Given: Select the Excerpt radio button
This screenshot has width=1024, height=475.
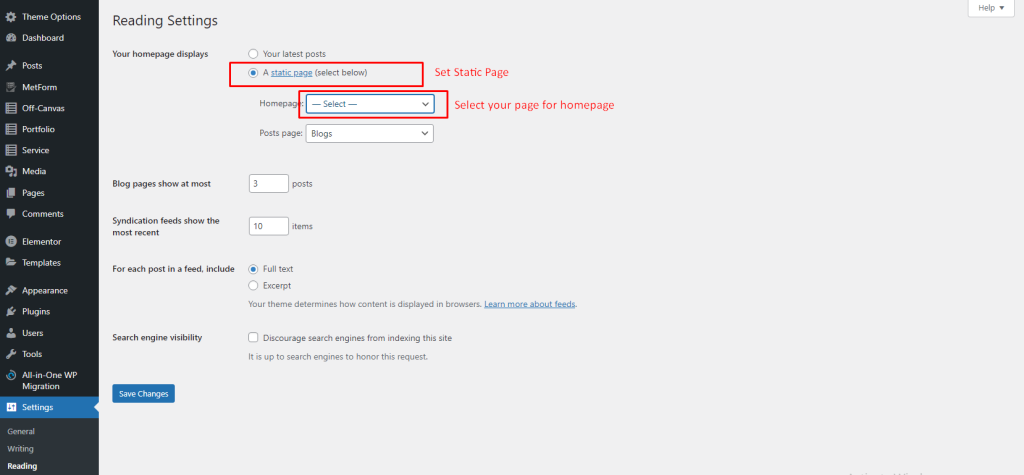Looking at the screenshot, I should [x=253, y=285].
